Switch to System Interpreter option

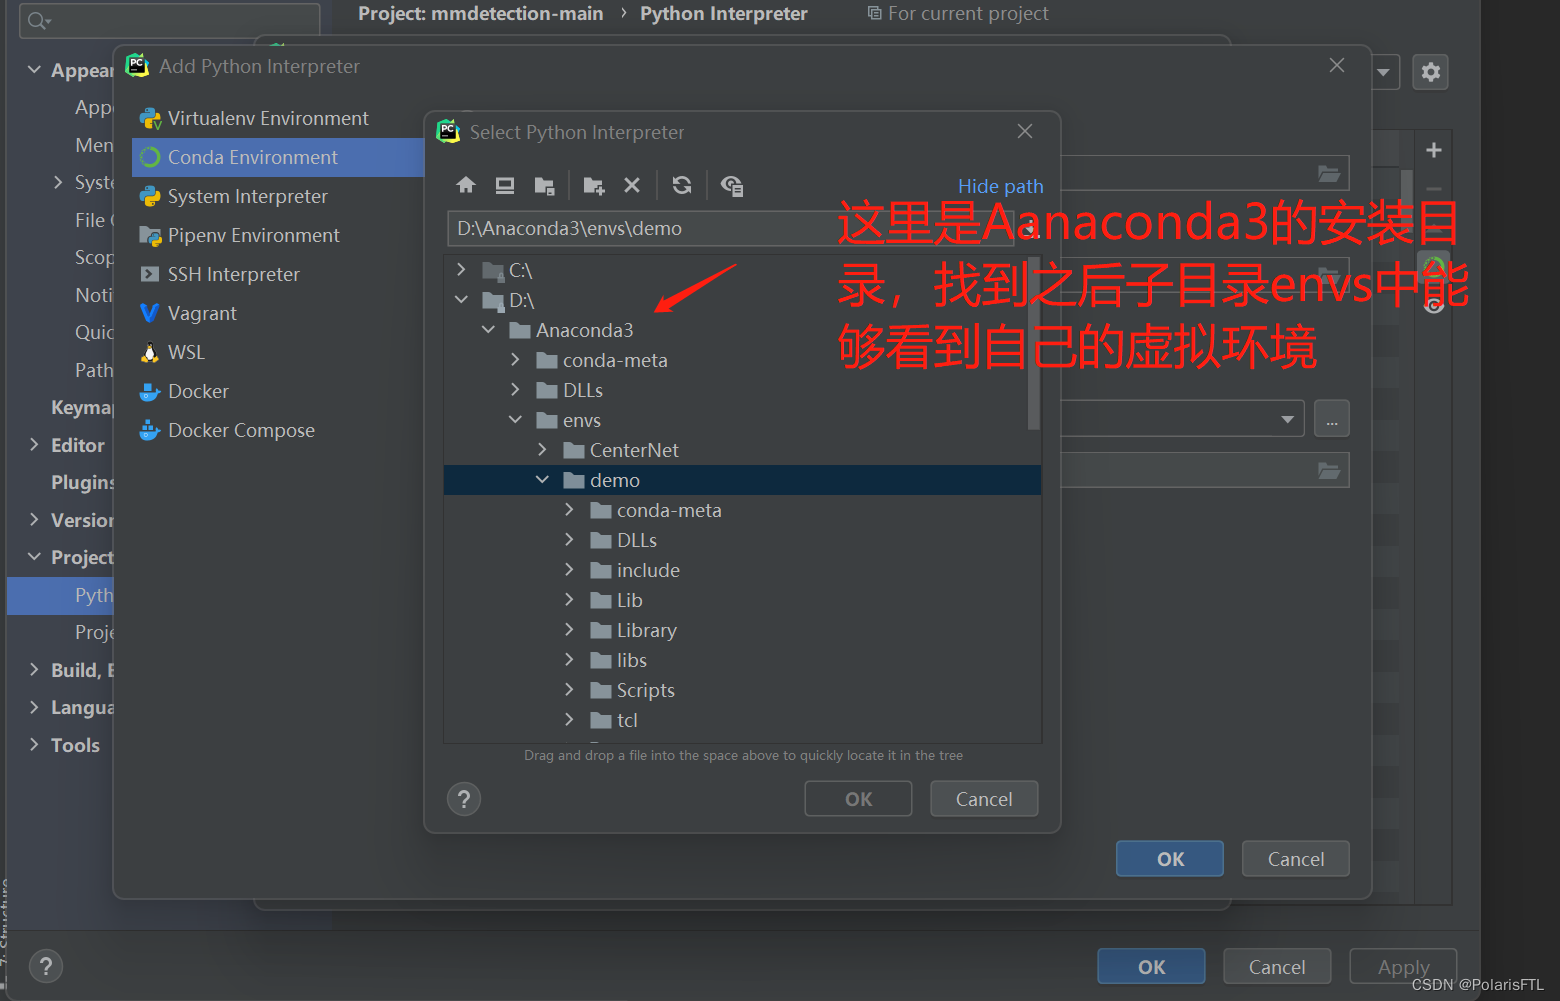pos(246,196)
